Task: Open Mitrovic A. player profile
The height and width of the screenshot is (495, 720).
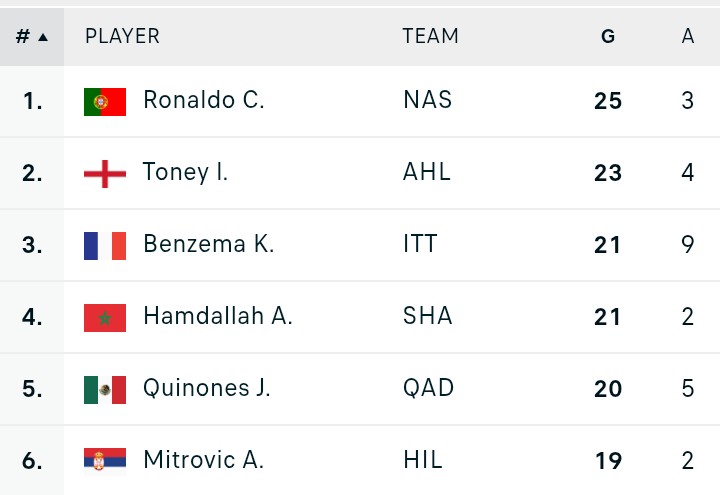Action: [204, 460]
